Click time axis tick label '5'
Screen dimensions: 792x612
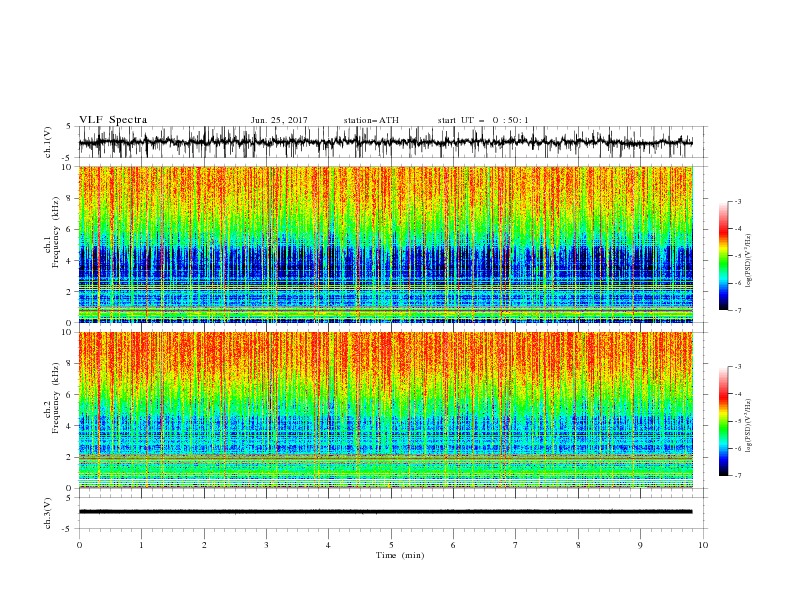[391, 545]
